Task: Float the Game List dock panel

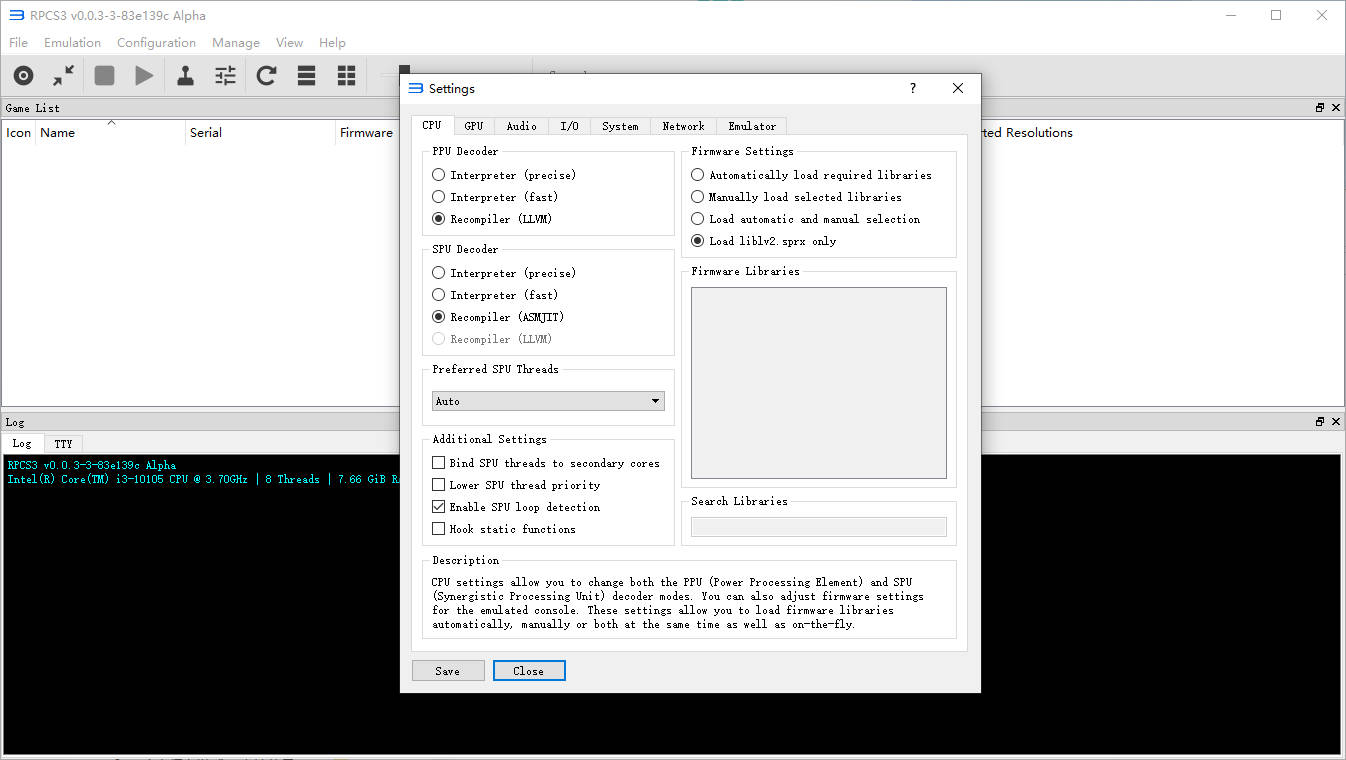Action: pyautogui.click(x=1320, y=108)
